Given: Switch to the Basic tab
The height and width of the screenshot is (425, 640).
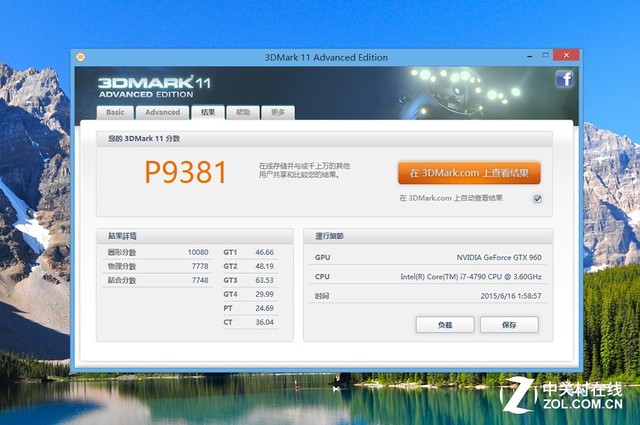Looking at the screenshot, I should pos(115,112).
